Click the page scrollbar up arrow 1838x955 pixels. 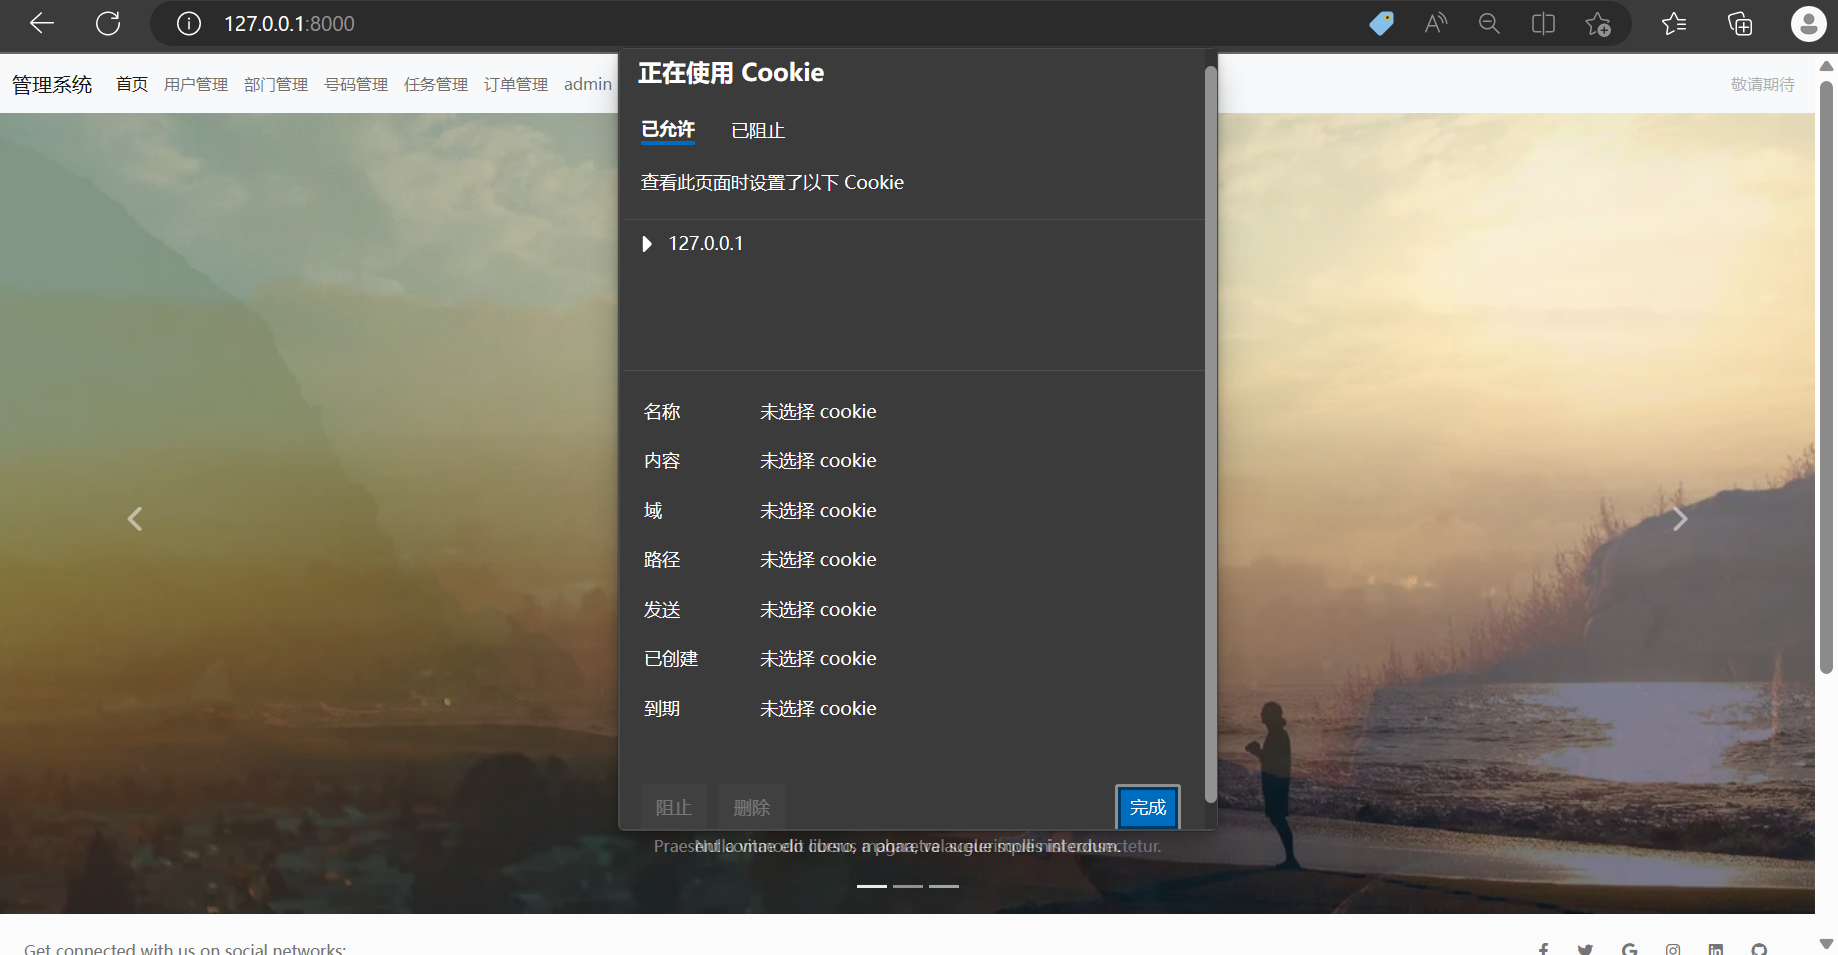[x=1826, y=66]
